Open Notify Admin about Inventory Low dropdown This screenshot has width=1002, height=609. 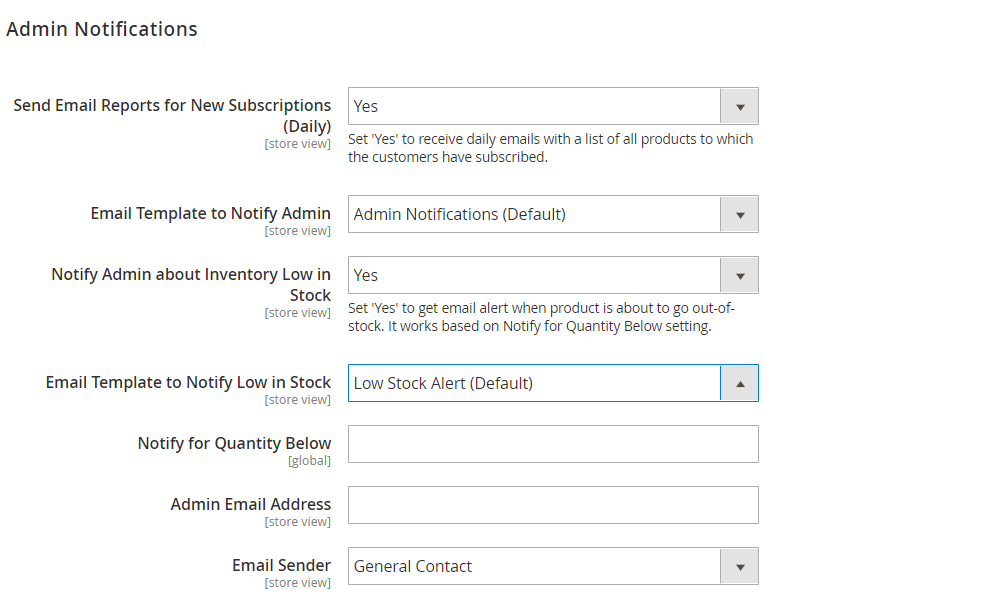553,275
